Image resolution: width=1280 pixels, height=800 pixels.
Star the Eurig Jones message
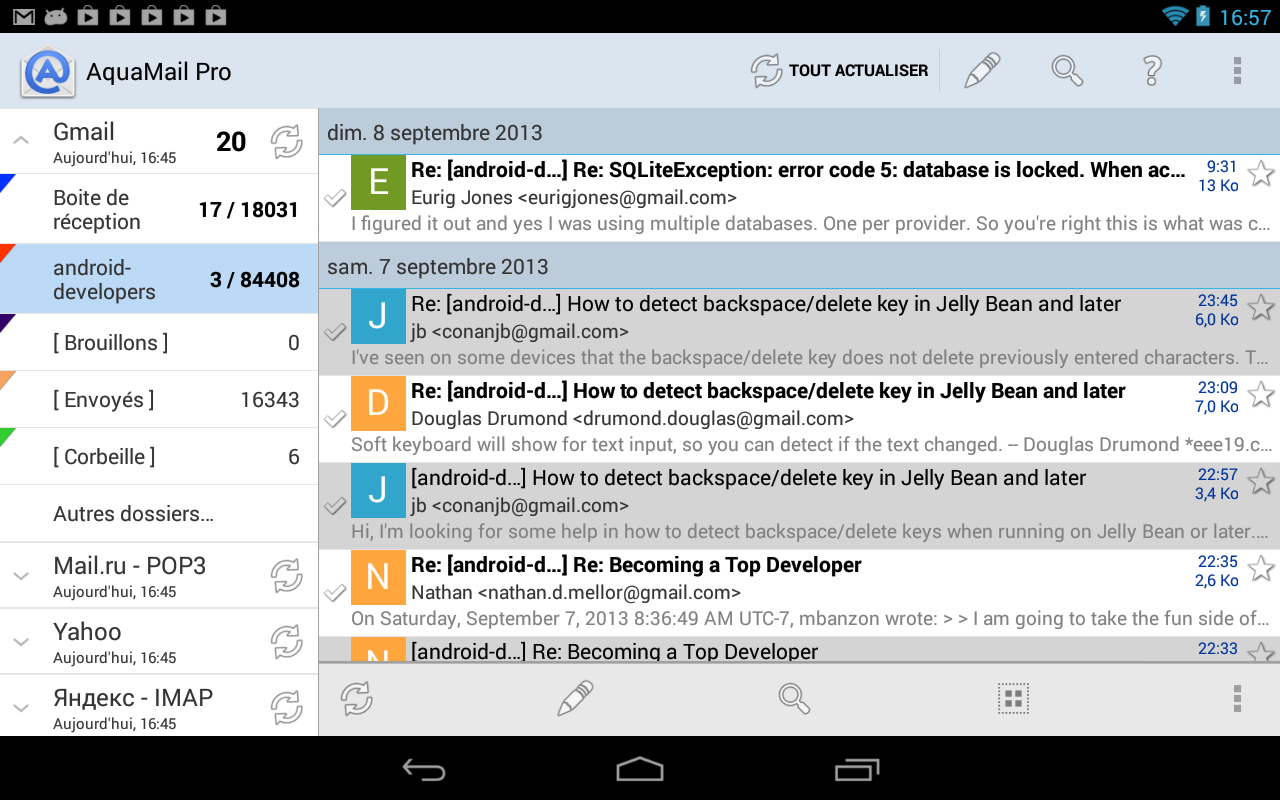(1261, 174)
